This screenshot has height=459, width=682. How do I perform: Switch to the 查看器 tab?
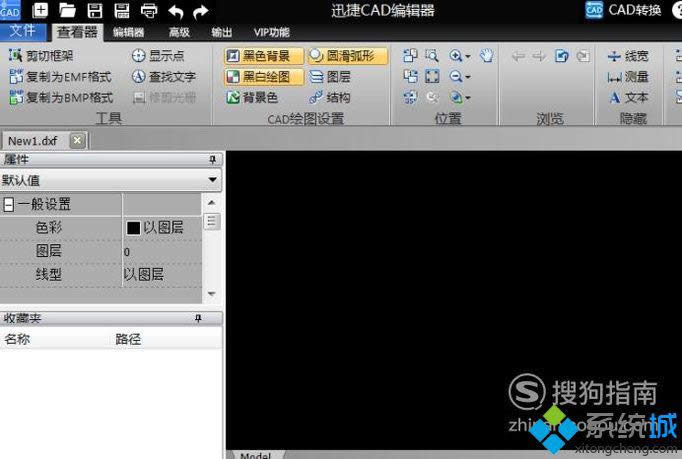(77, 32)
